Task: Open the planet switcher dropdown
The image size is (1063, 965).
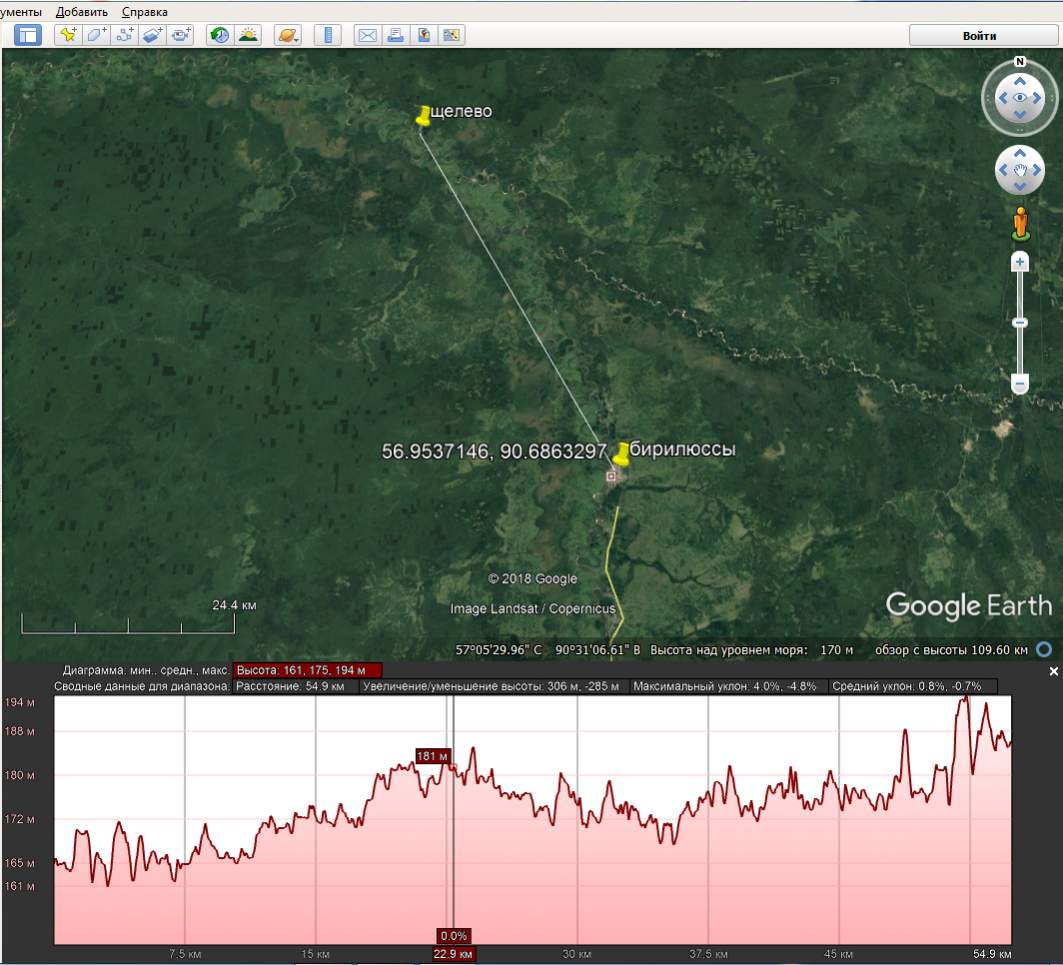Action: click(x=287, y=35)
